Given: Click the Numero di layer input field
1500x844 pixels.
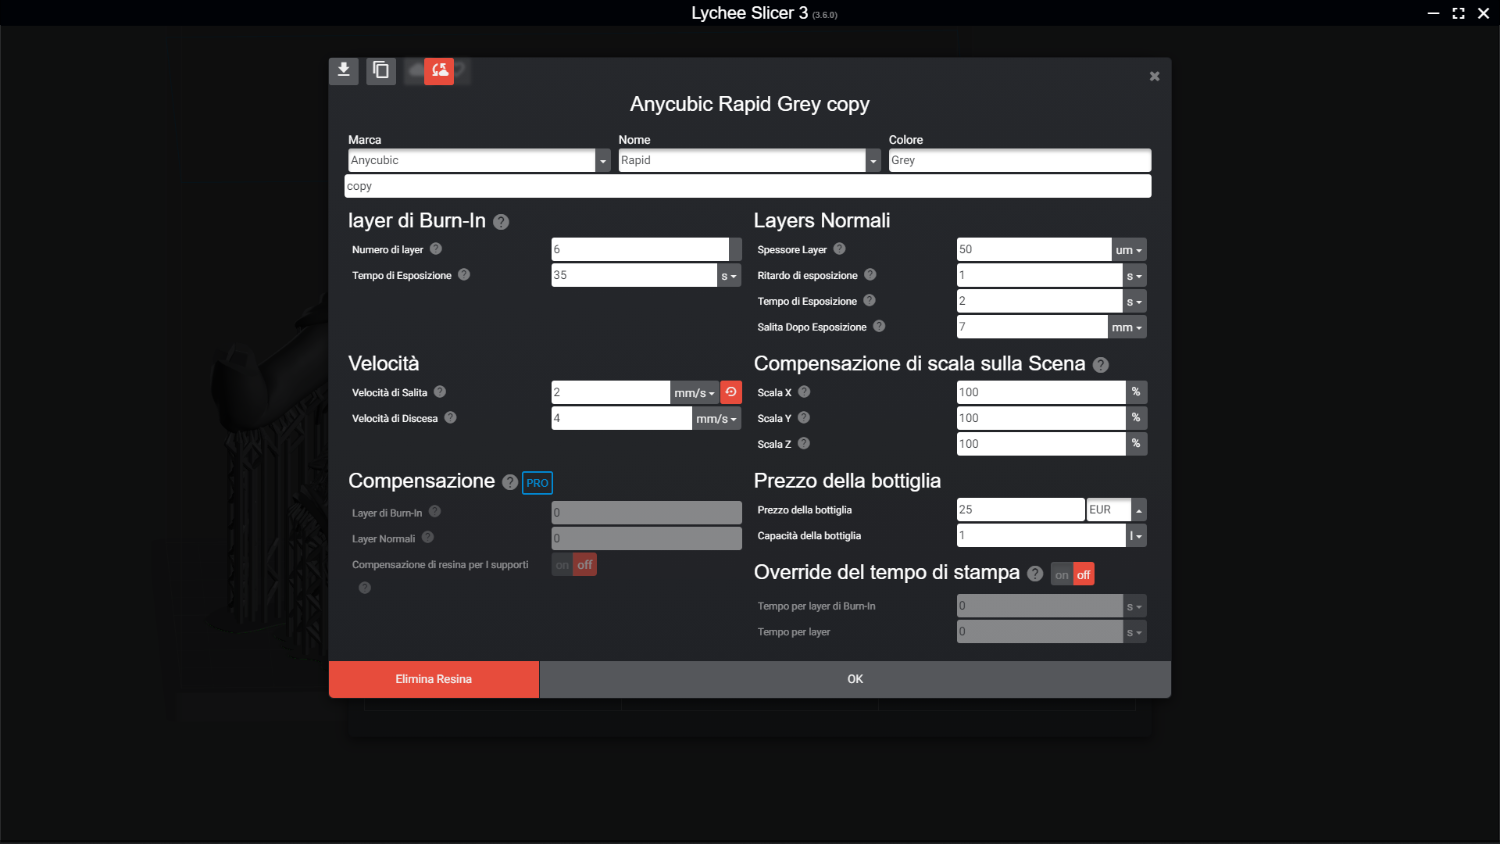Looking at the screenshot, I should coord(640,250).
